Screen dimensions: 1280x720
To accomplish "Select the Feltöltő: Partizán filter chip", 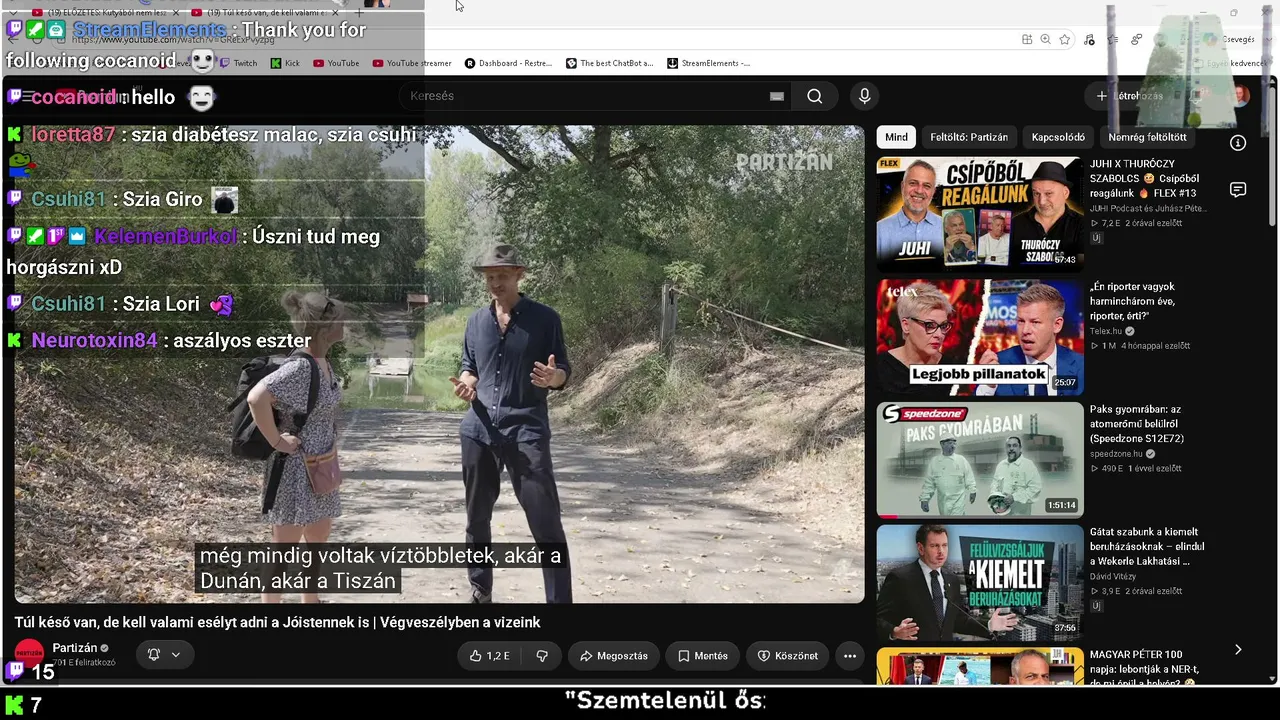I will pos(969,137).
